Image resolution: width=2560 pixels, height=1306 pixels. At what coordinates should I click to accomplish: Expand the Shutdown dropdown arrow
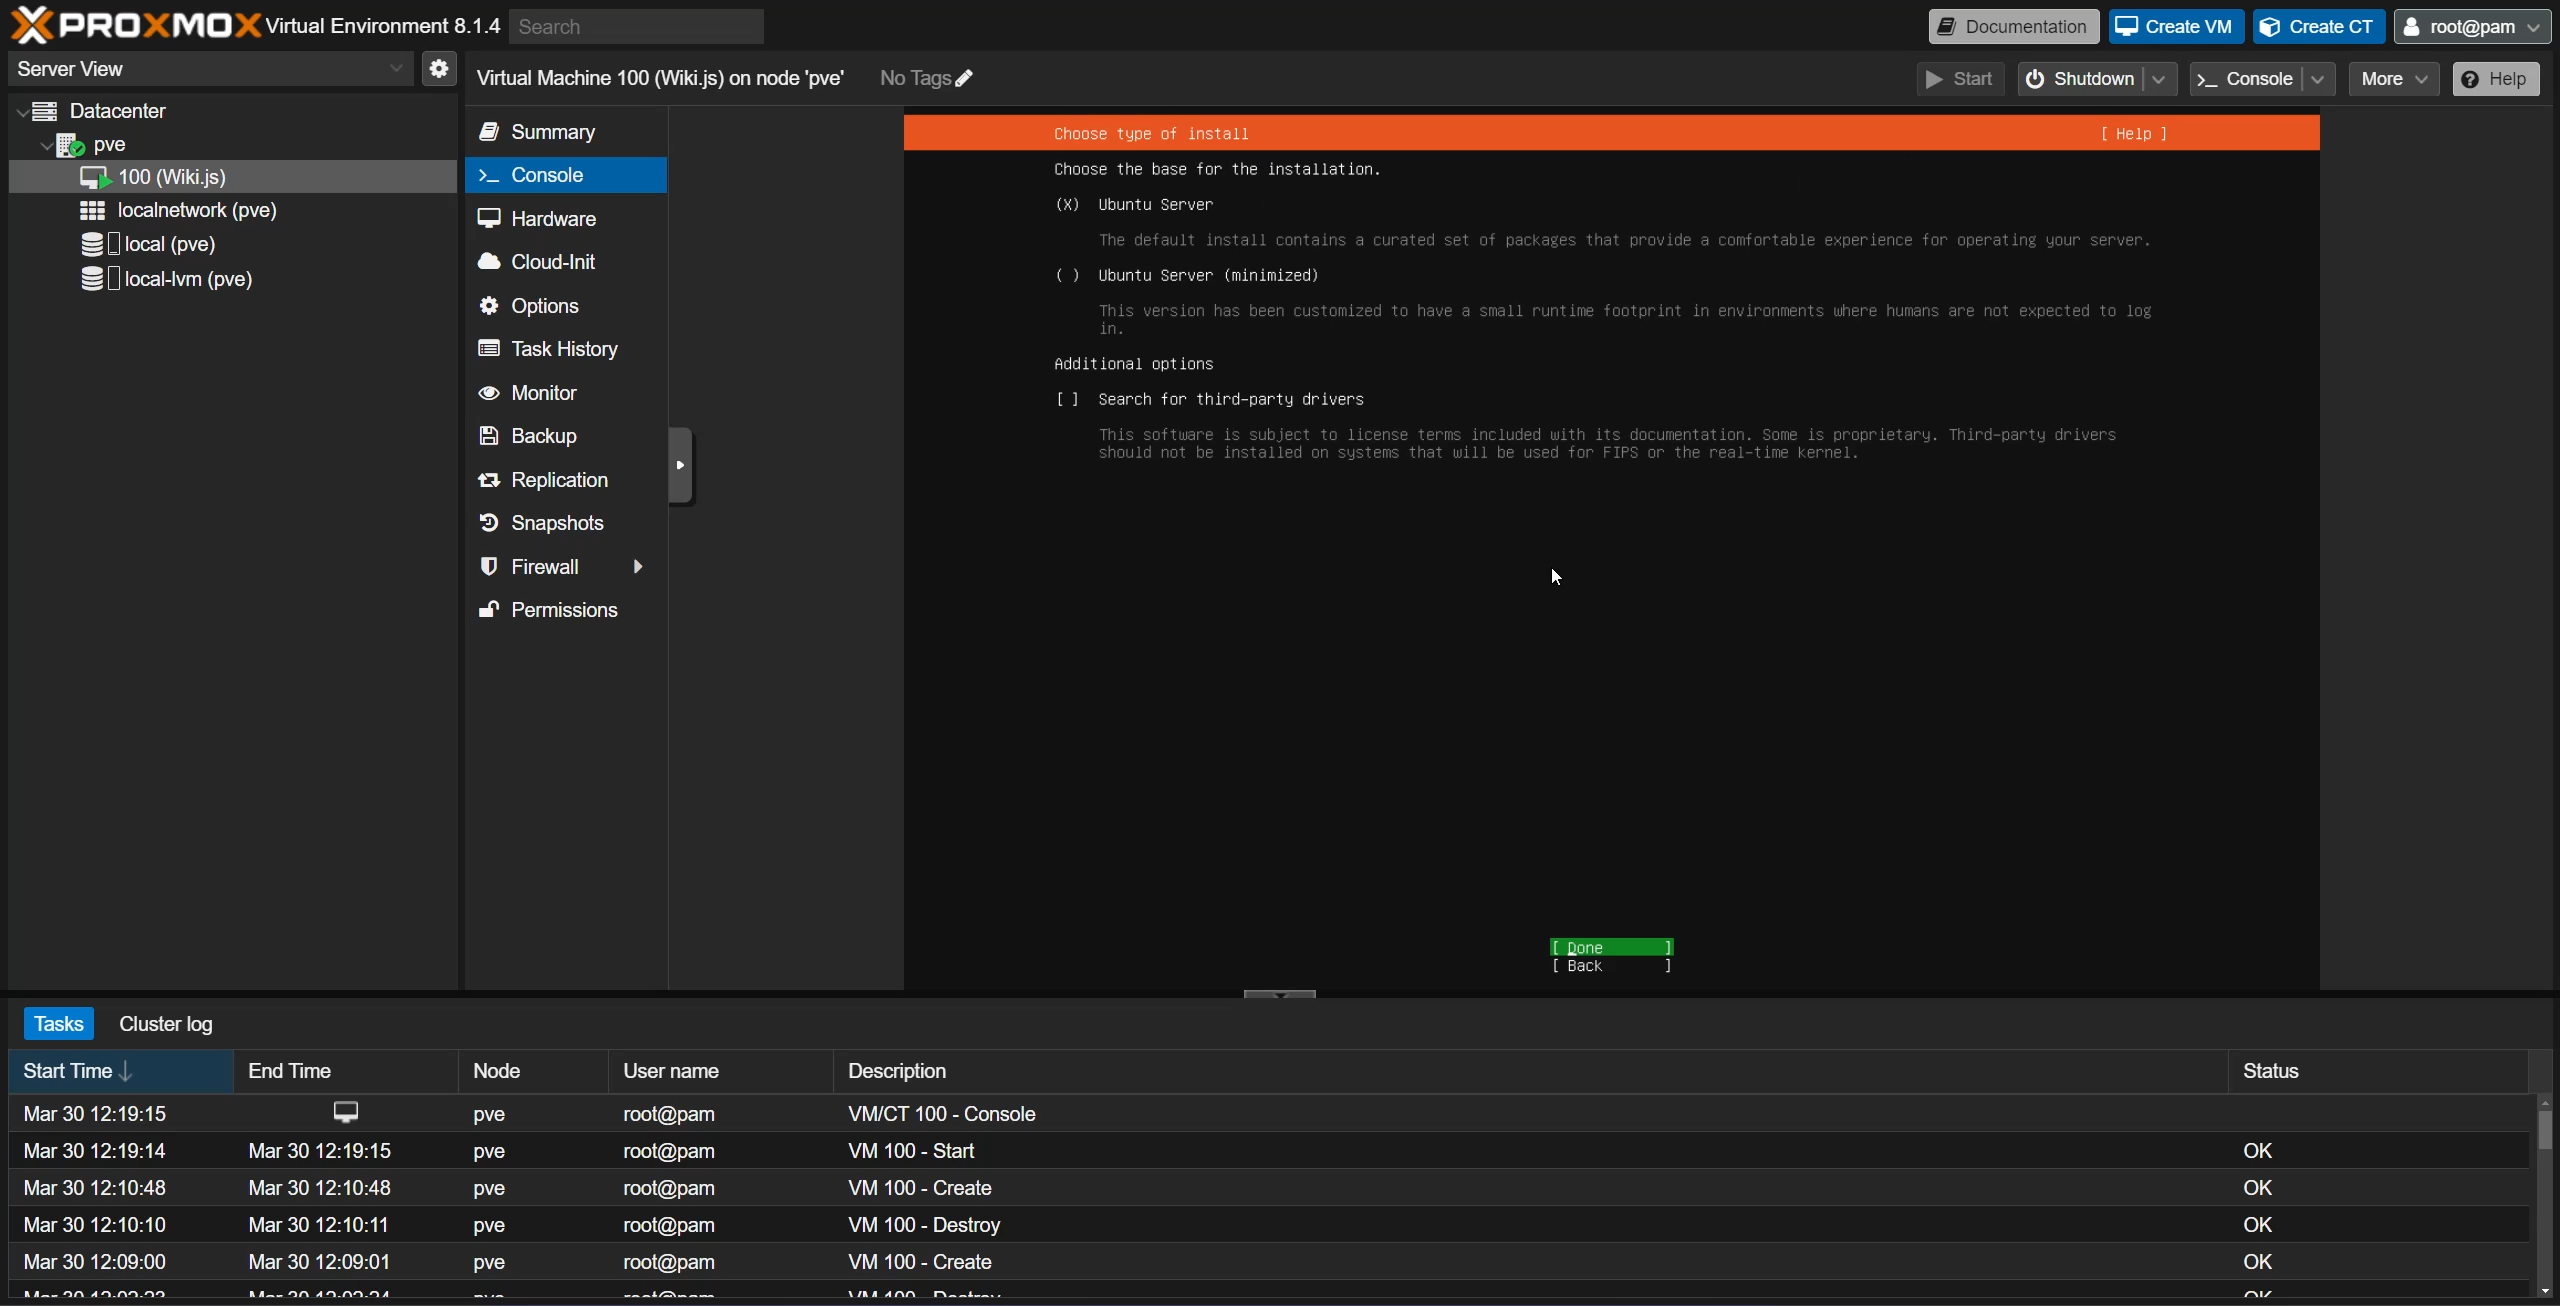coord(2160,79)
